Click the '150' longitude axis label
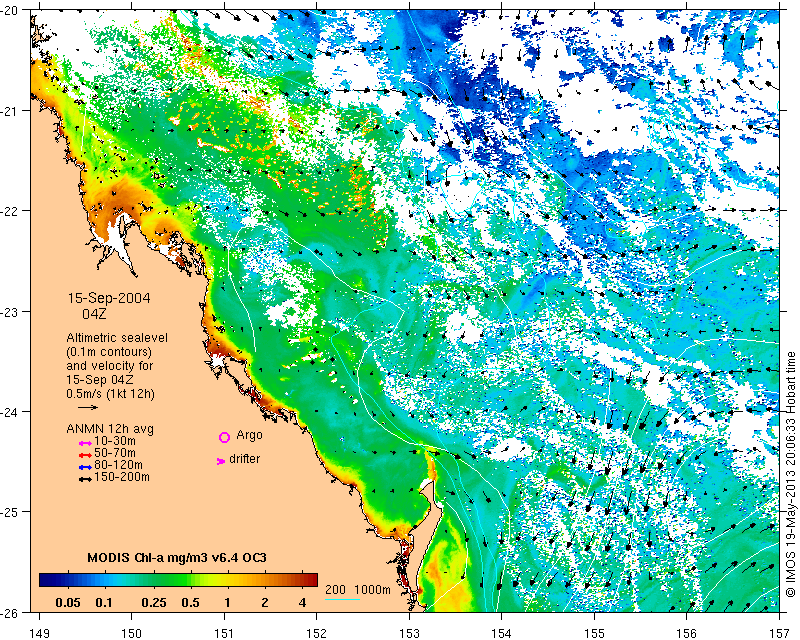 132,633
